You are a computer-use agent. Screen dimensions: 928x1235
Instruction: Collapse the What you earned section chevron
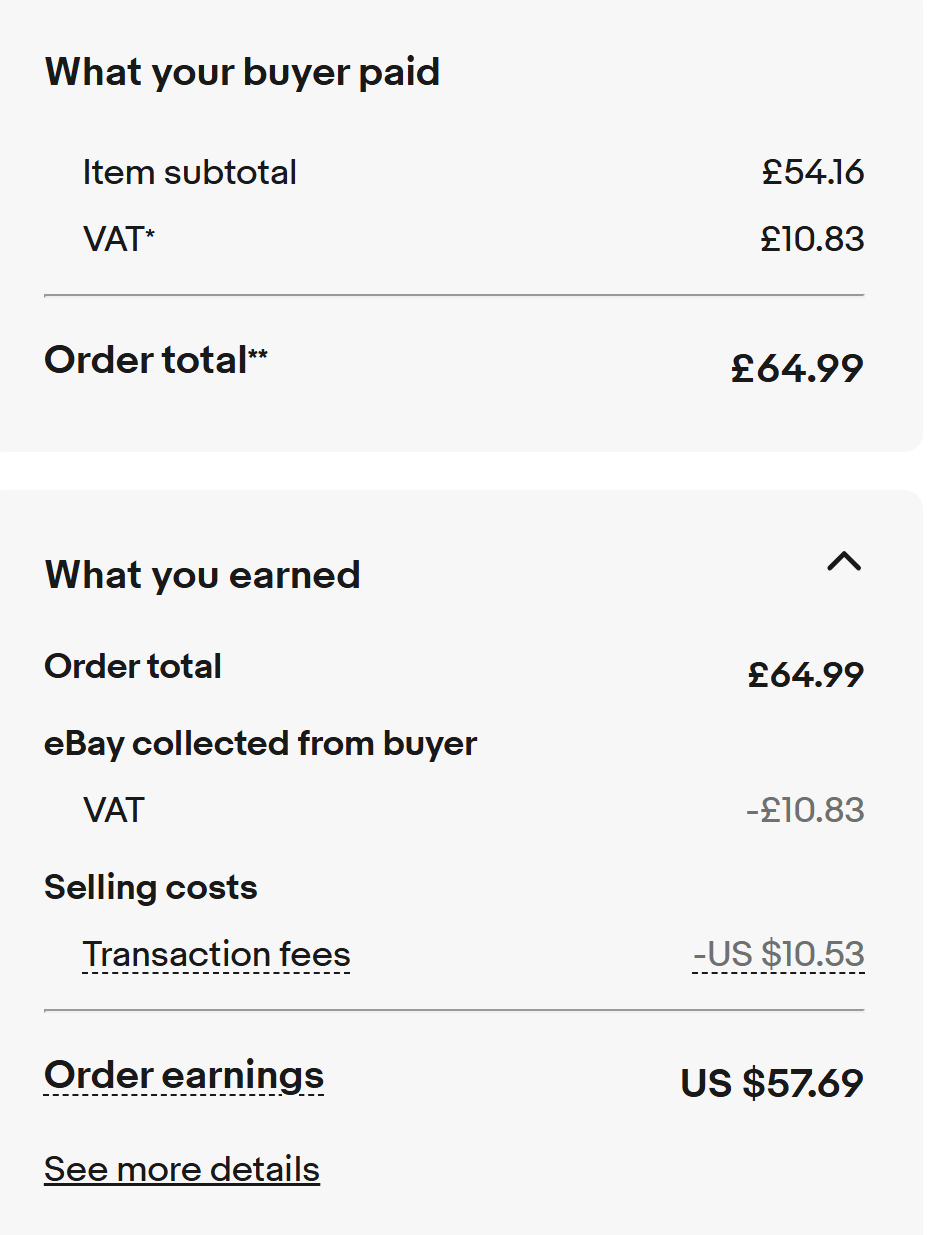coord(844,562)
